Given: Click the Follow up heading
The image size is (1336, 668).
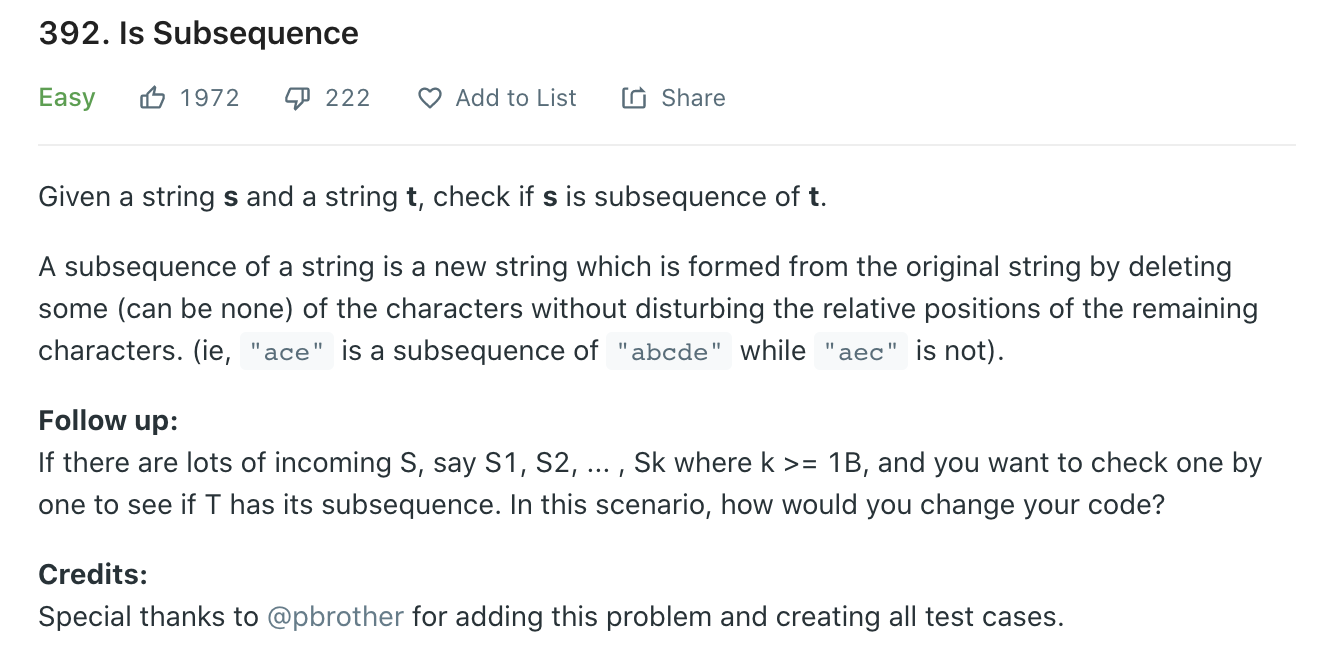Looking at the screenshot, I should (108, 421).
